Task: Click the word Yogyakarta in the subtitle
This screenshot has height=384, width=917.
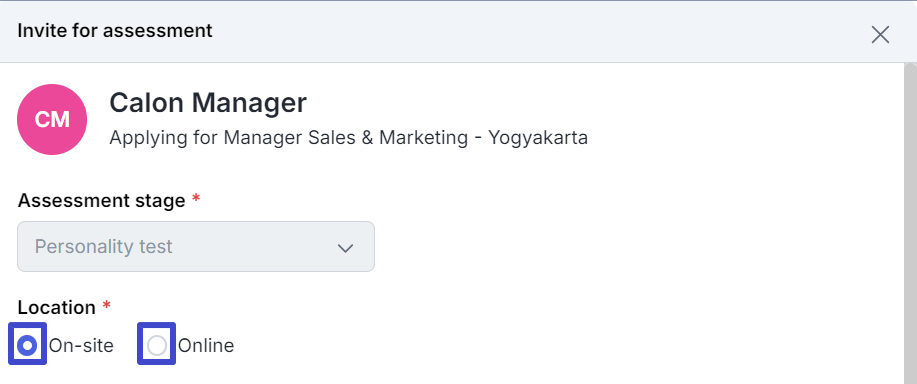Action: click(538, 139)
